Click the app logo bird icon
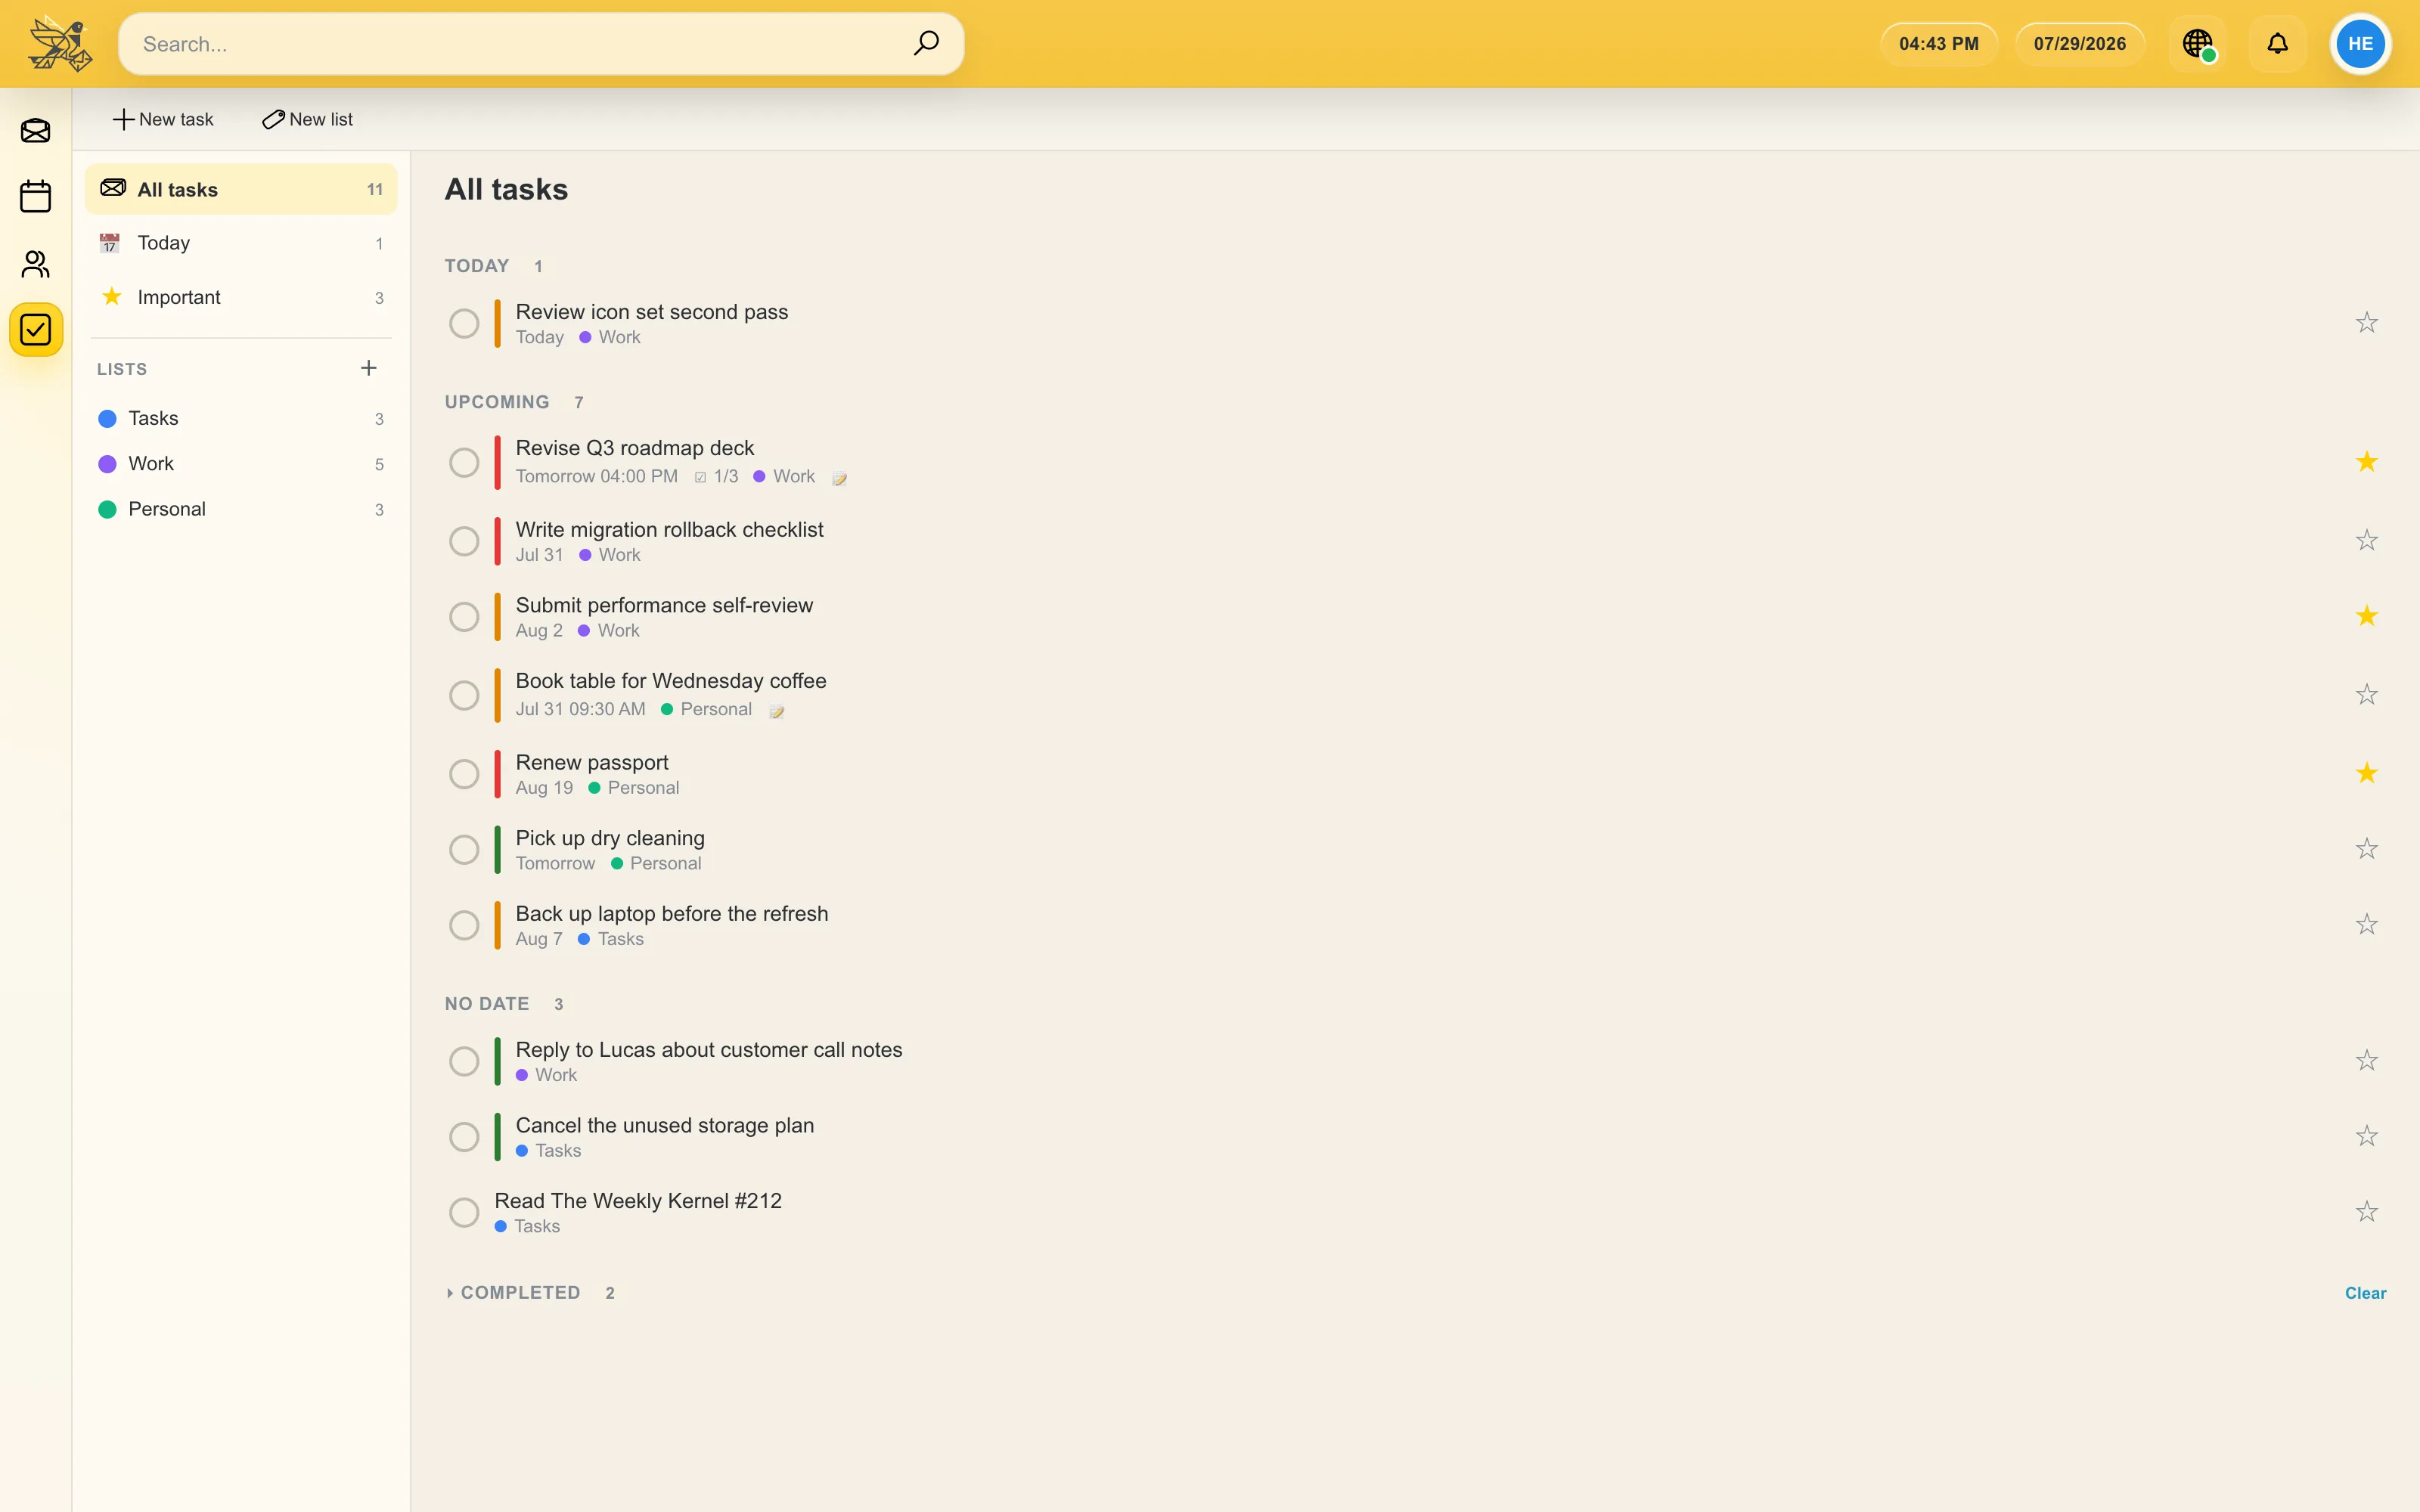Viewport: 2420px width, 1512px height. point(60,44)
